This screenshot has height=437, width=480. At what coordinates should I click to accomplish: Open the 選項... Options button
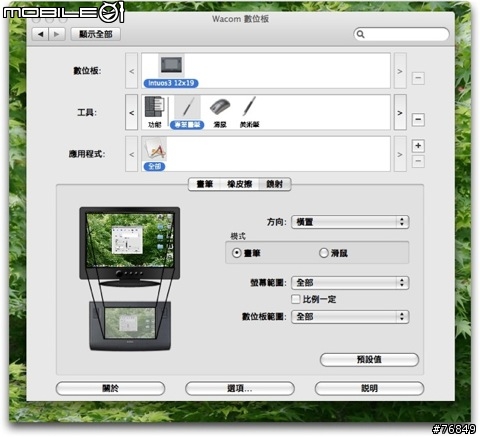[x=240, y=389]
